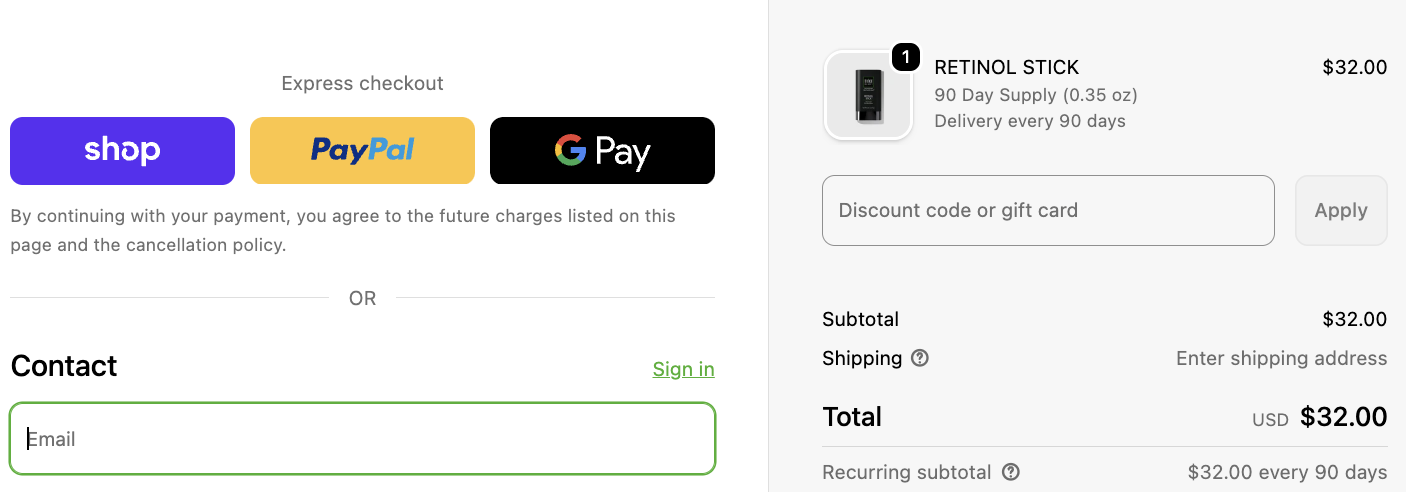Click the 'Enter shipping address' text
Viewport: 1406px width, 492px height.
click(x=1281, y=358)
